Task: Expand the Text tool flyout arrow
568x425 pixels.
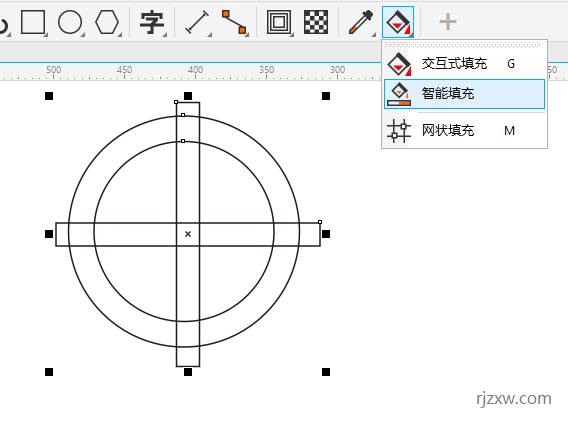Action: [165, 35]
